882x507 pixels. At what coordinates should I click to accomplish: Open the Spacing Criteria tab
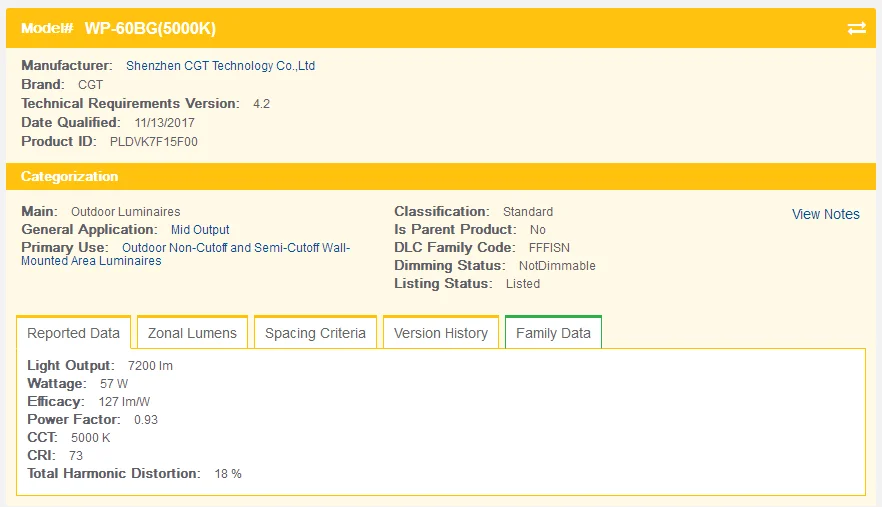pyautogui.click(x=315, y=333)
